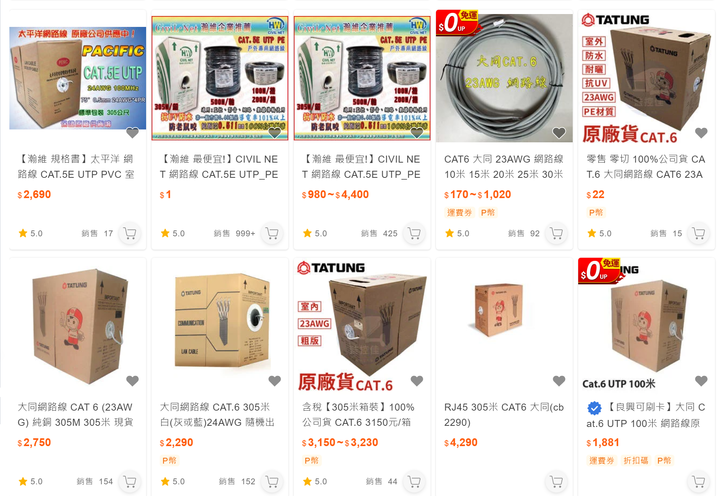Add the $170~$1,020 CAT6 coil to cart
Screen dimensions: 720x496
coord(557,233)
